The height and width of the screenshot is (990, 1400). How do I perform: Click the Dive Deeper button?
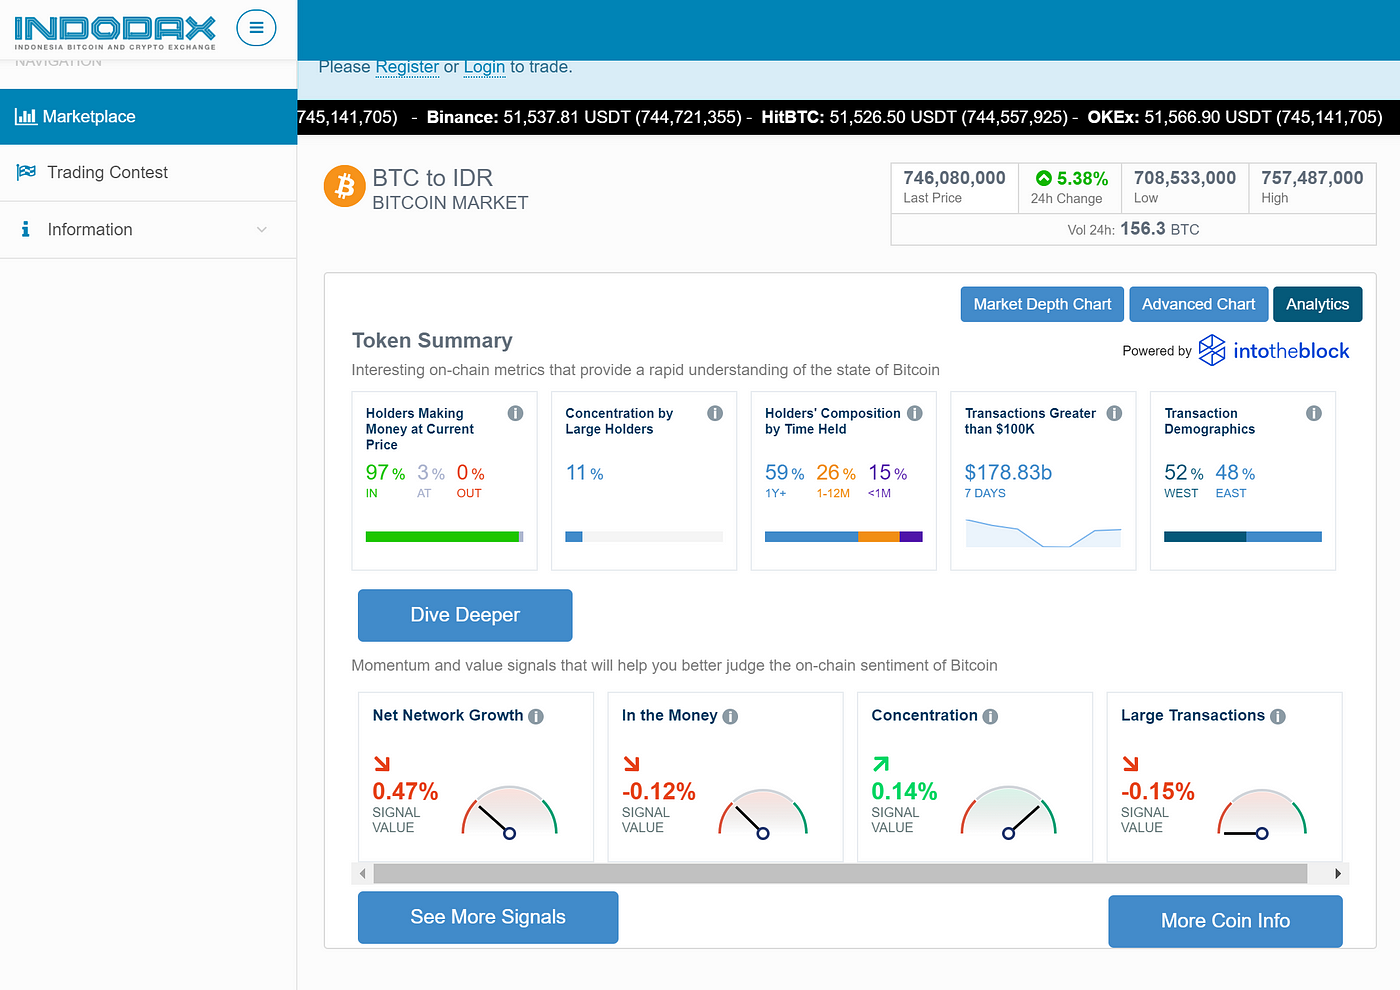click(x=465, y=615)
